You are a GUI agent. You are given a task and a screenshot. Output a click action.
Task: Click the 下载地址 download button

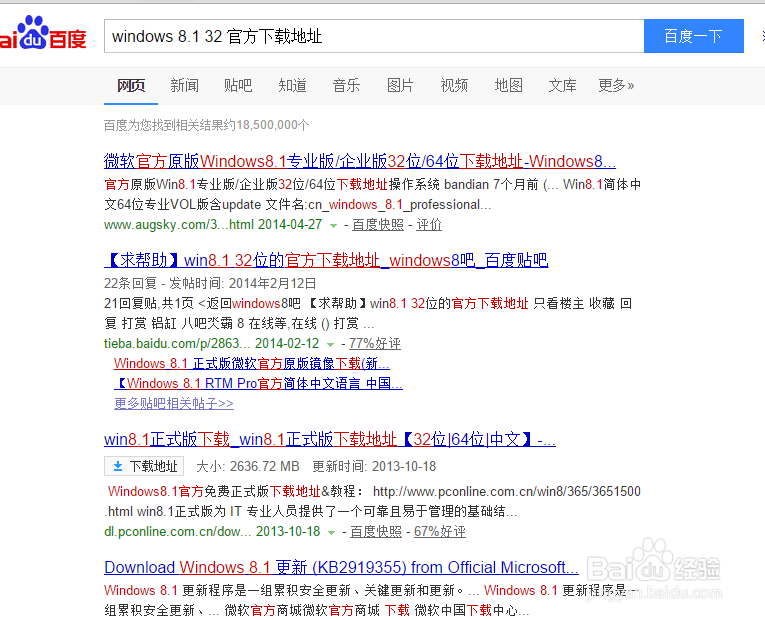[144, 466]
